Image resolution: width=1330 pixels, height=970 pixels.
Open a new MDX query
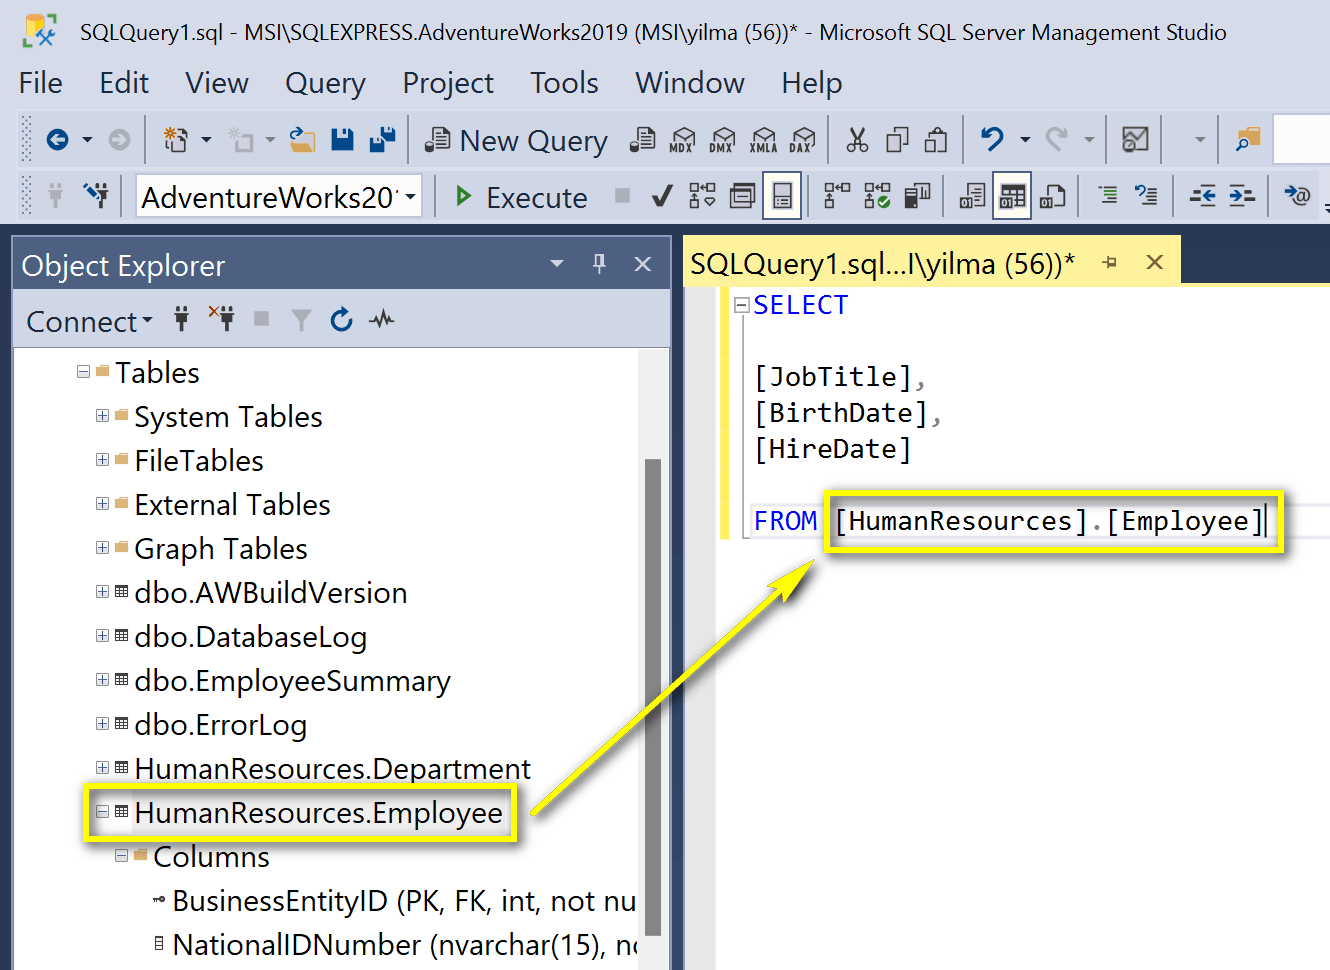point(682,140)
